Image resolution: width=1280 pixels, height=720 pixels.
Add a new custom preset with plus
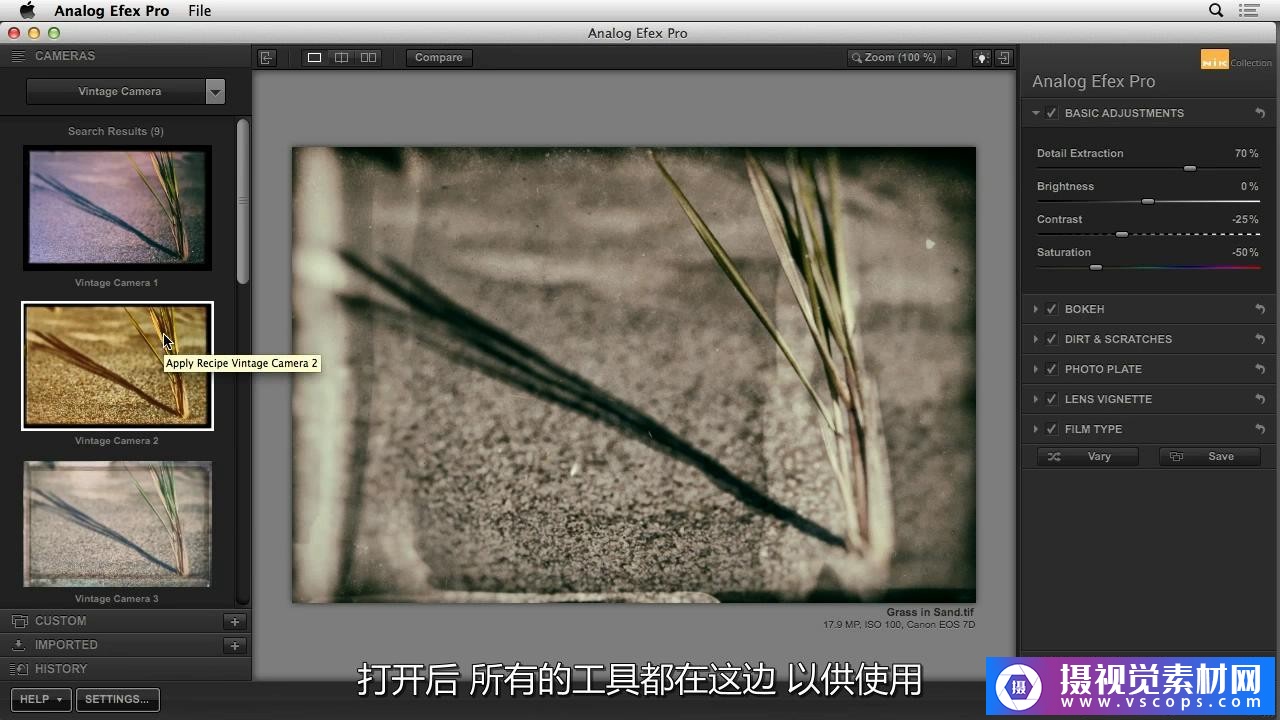[234, 622]
